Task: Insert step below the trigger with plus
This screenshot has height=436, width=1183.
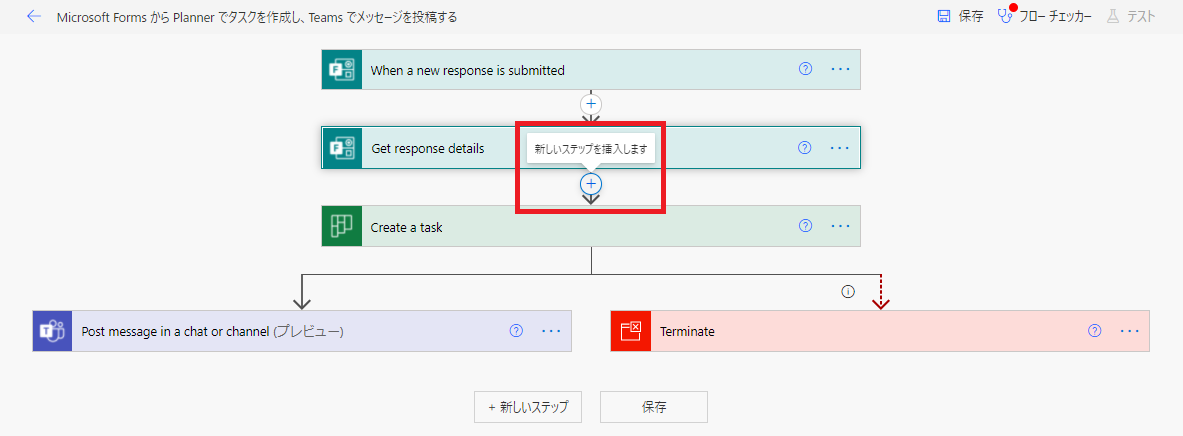Action: coord(592,104)
